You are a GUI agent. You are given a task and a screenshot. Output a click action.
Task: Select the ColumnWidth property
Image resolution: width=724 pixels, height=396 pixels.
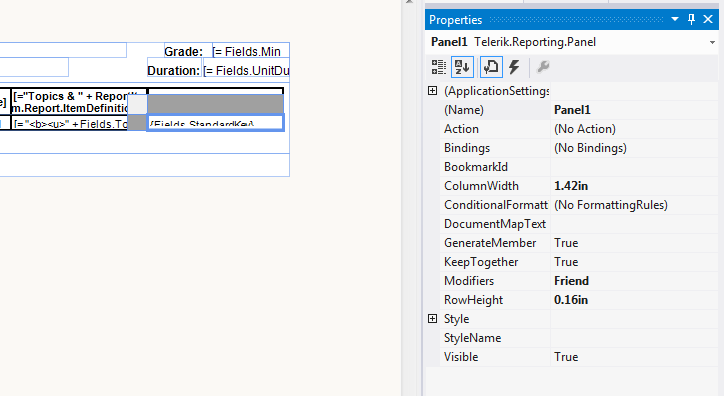click(x=495, y=186)
